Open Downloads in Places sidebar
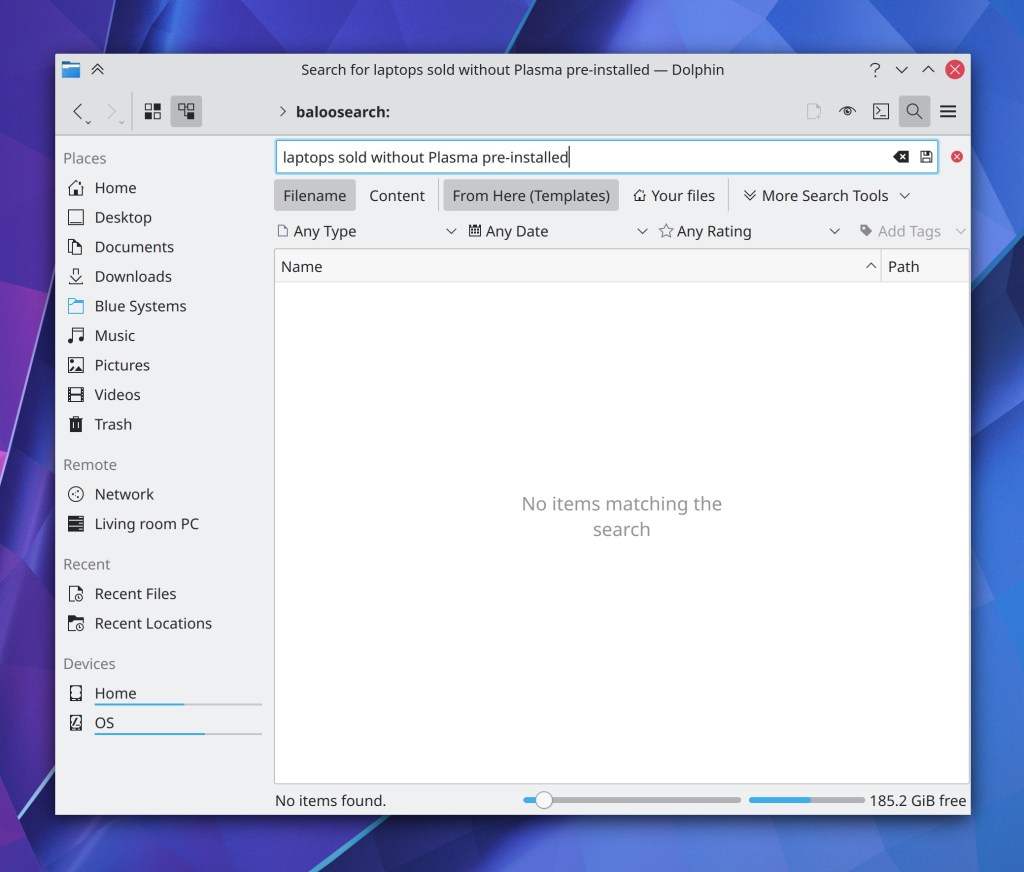1024x872 pixels. coord(133,276)
